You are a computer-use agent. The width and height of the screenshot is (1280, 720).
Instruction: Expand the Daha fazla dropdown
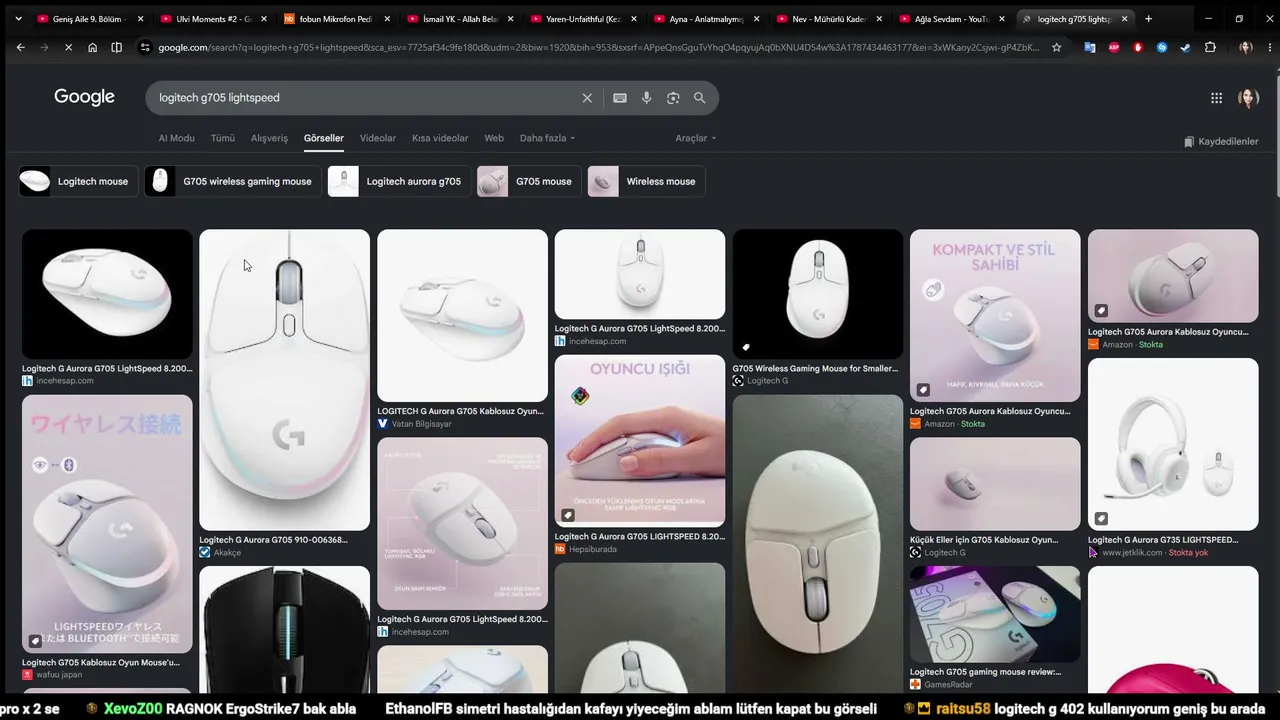point(547,138)
